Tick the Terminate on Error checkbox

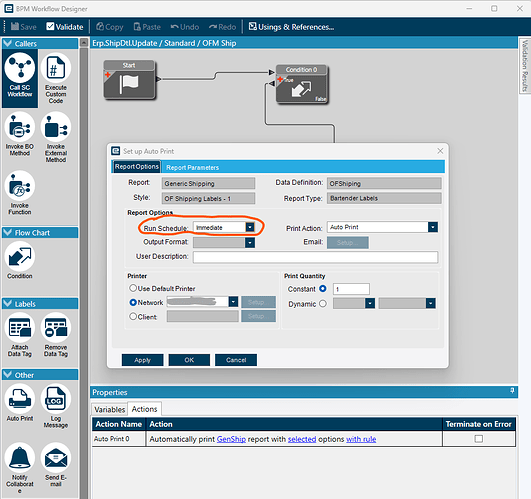coord(479,439)
